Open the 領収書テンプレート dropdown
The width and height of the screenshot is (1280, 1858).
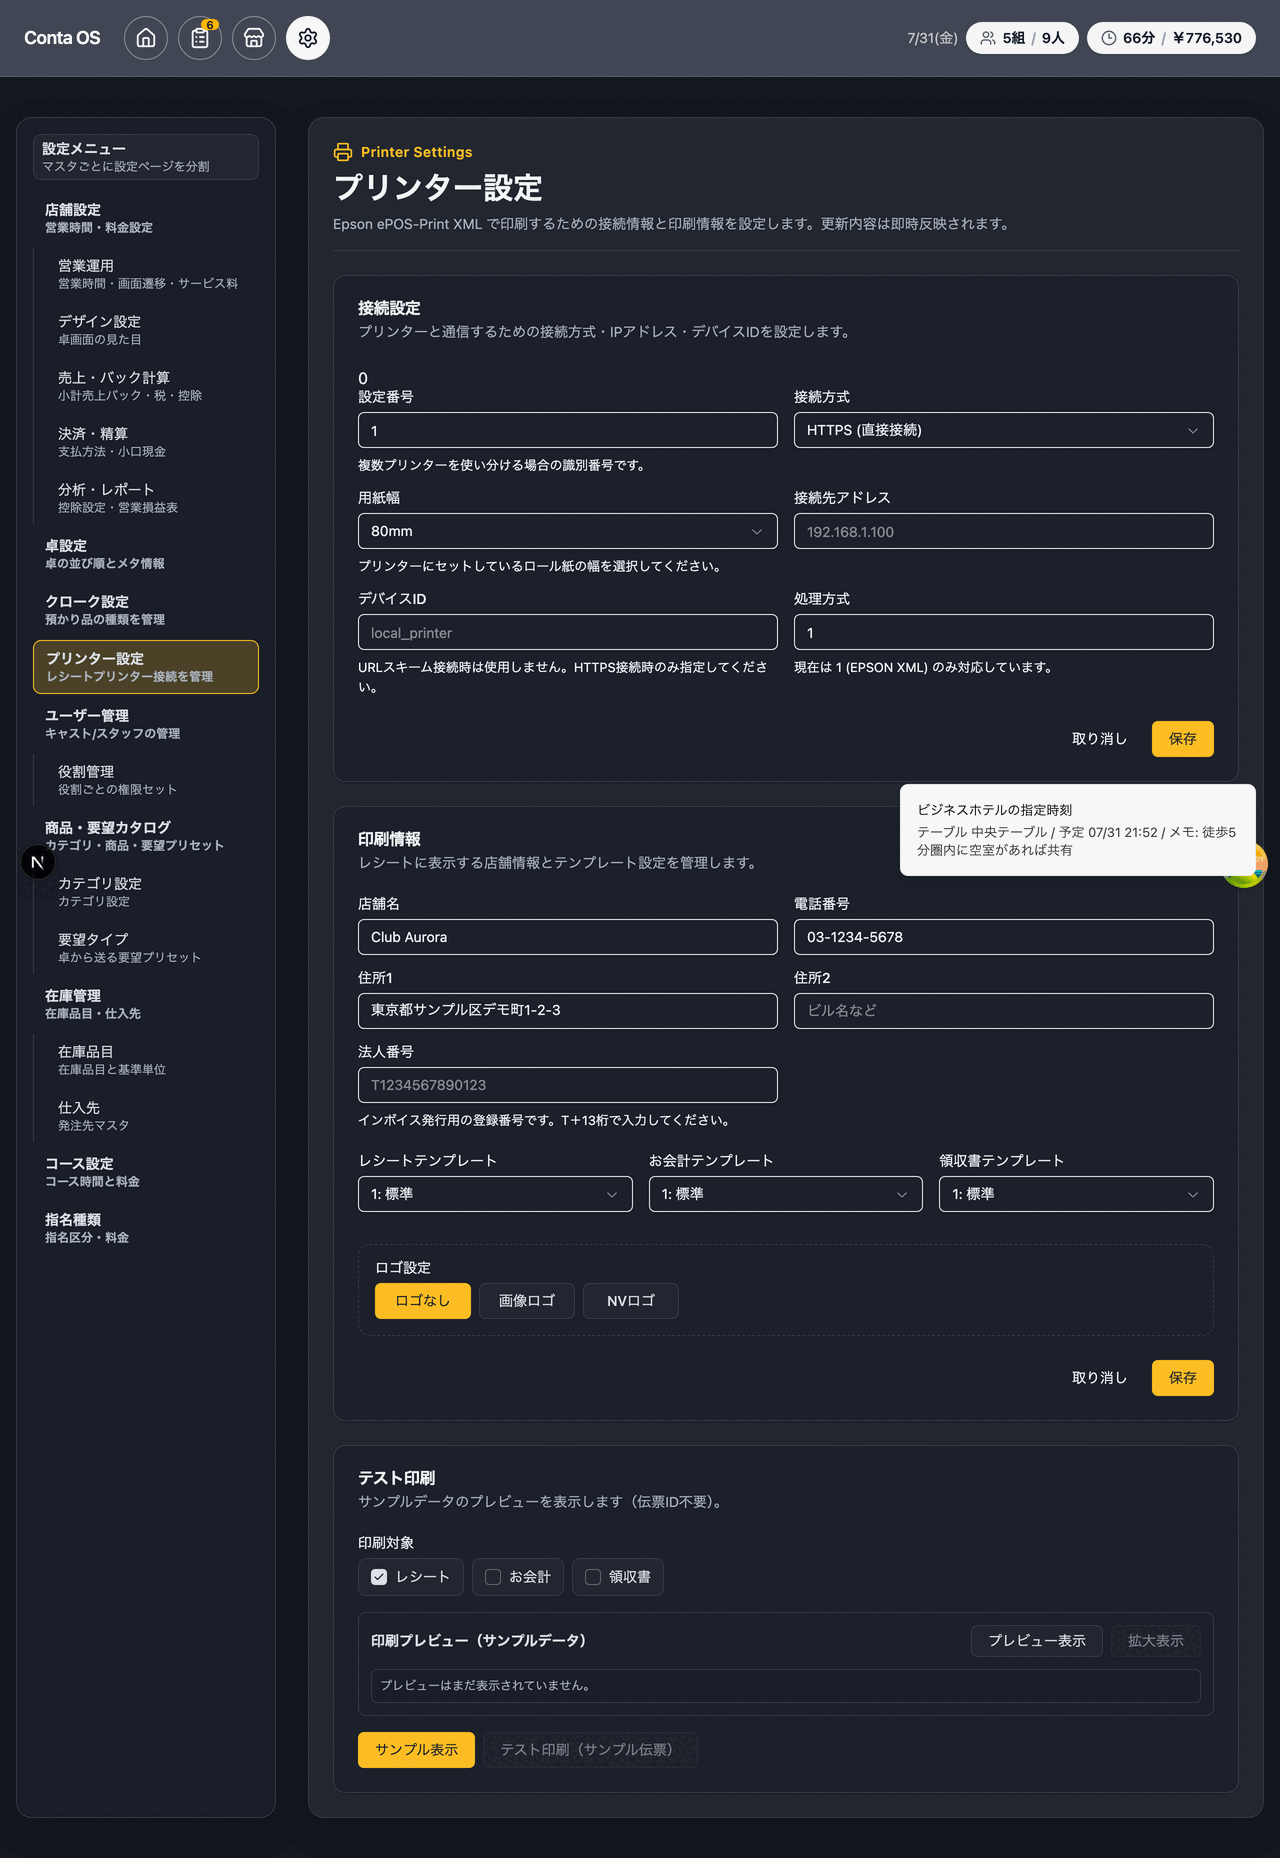pos(1076,1194)
